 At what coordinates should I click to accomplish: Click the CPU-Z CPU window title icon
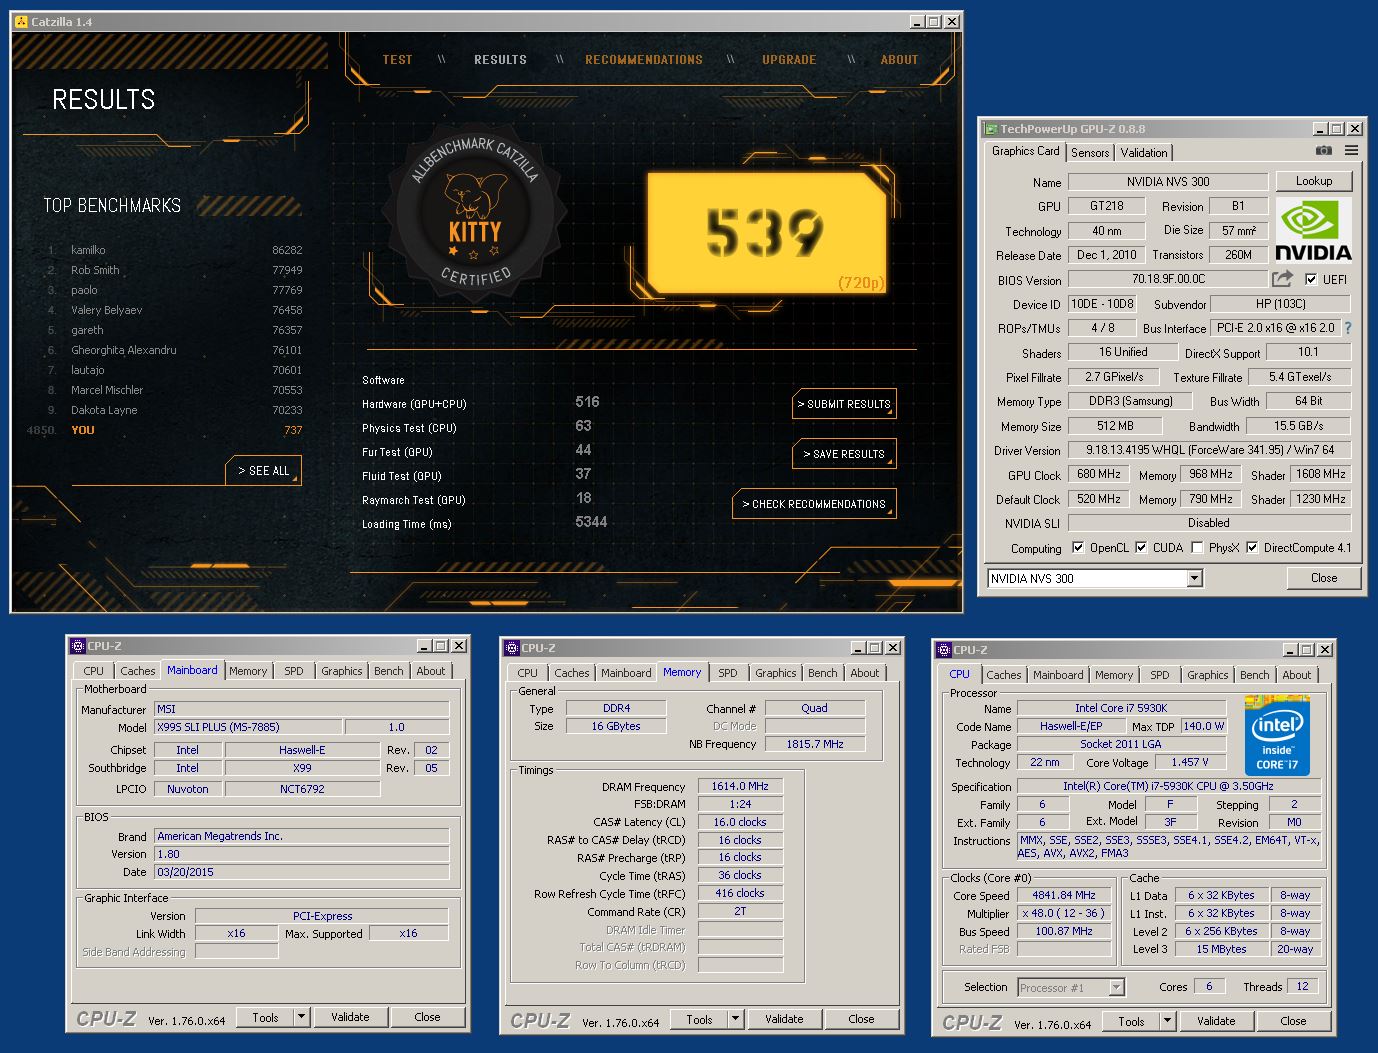coord(943,650)
